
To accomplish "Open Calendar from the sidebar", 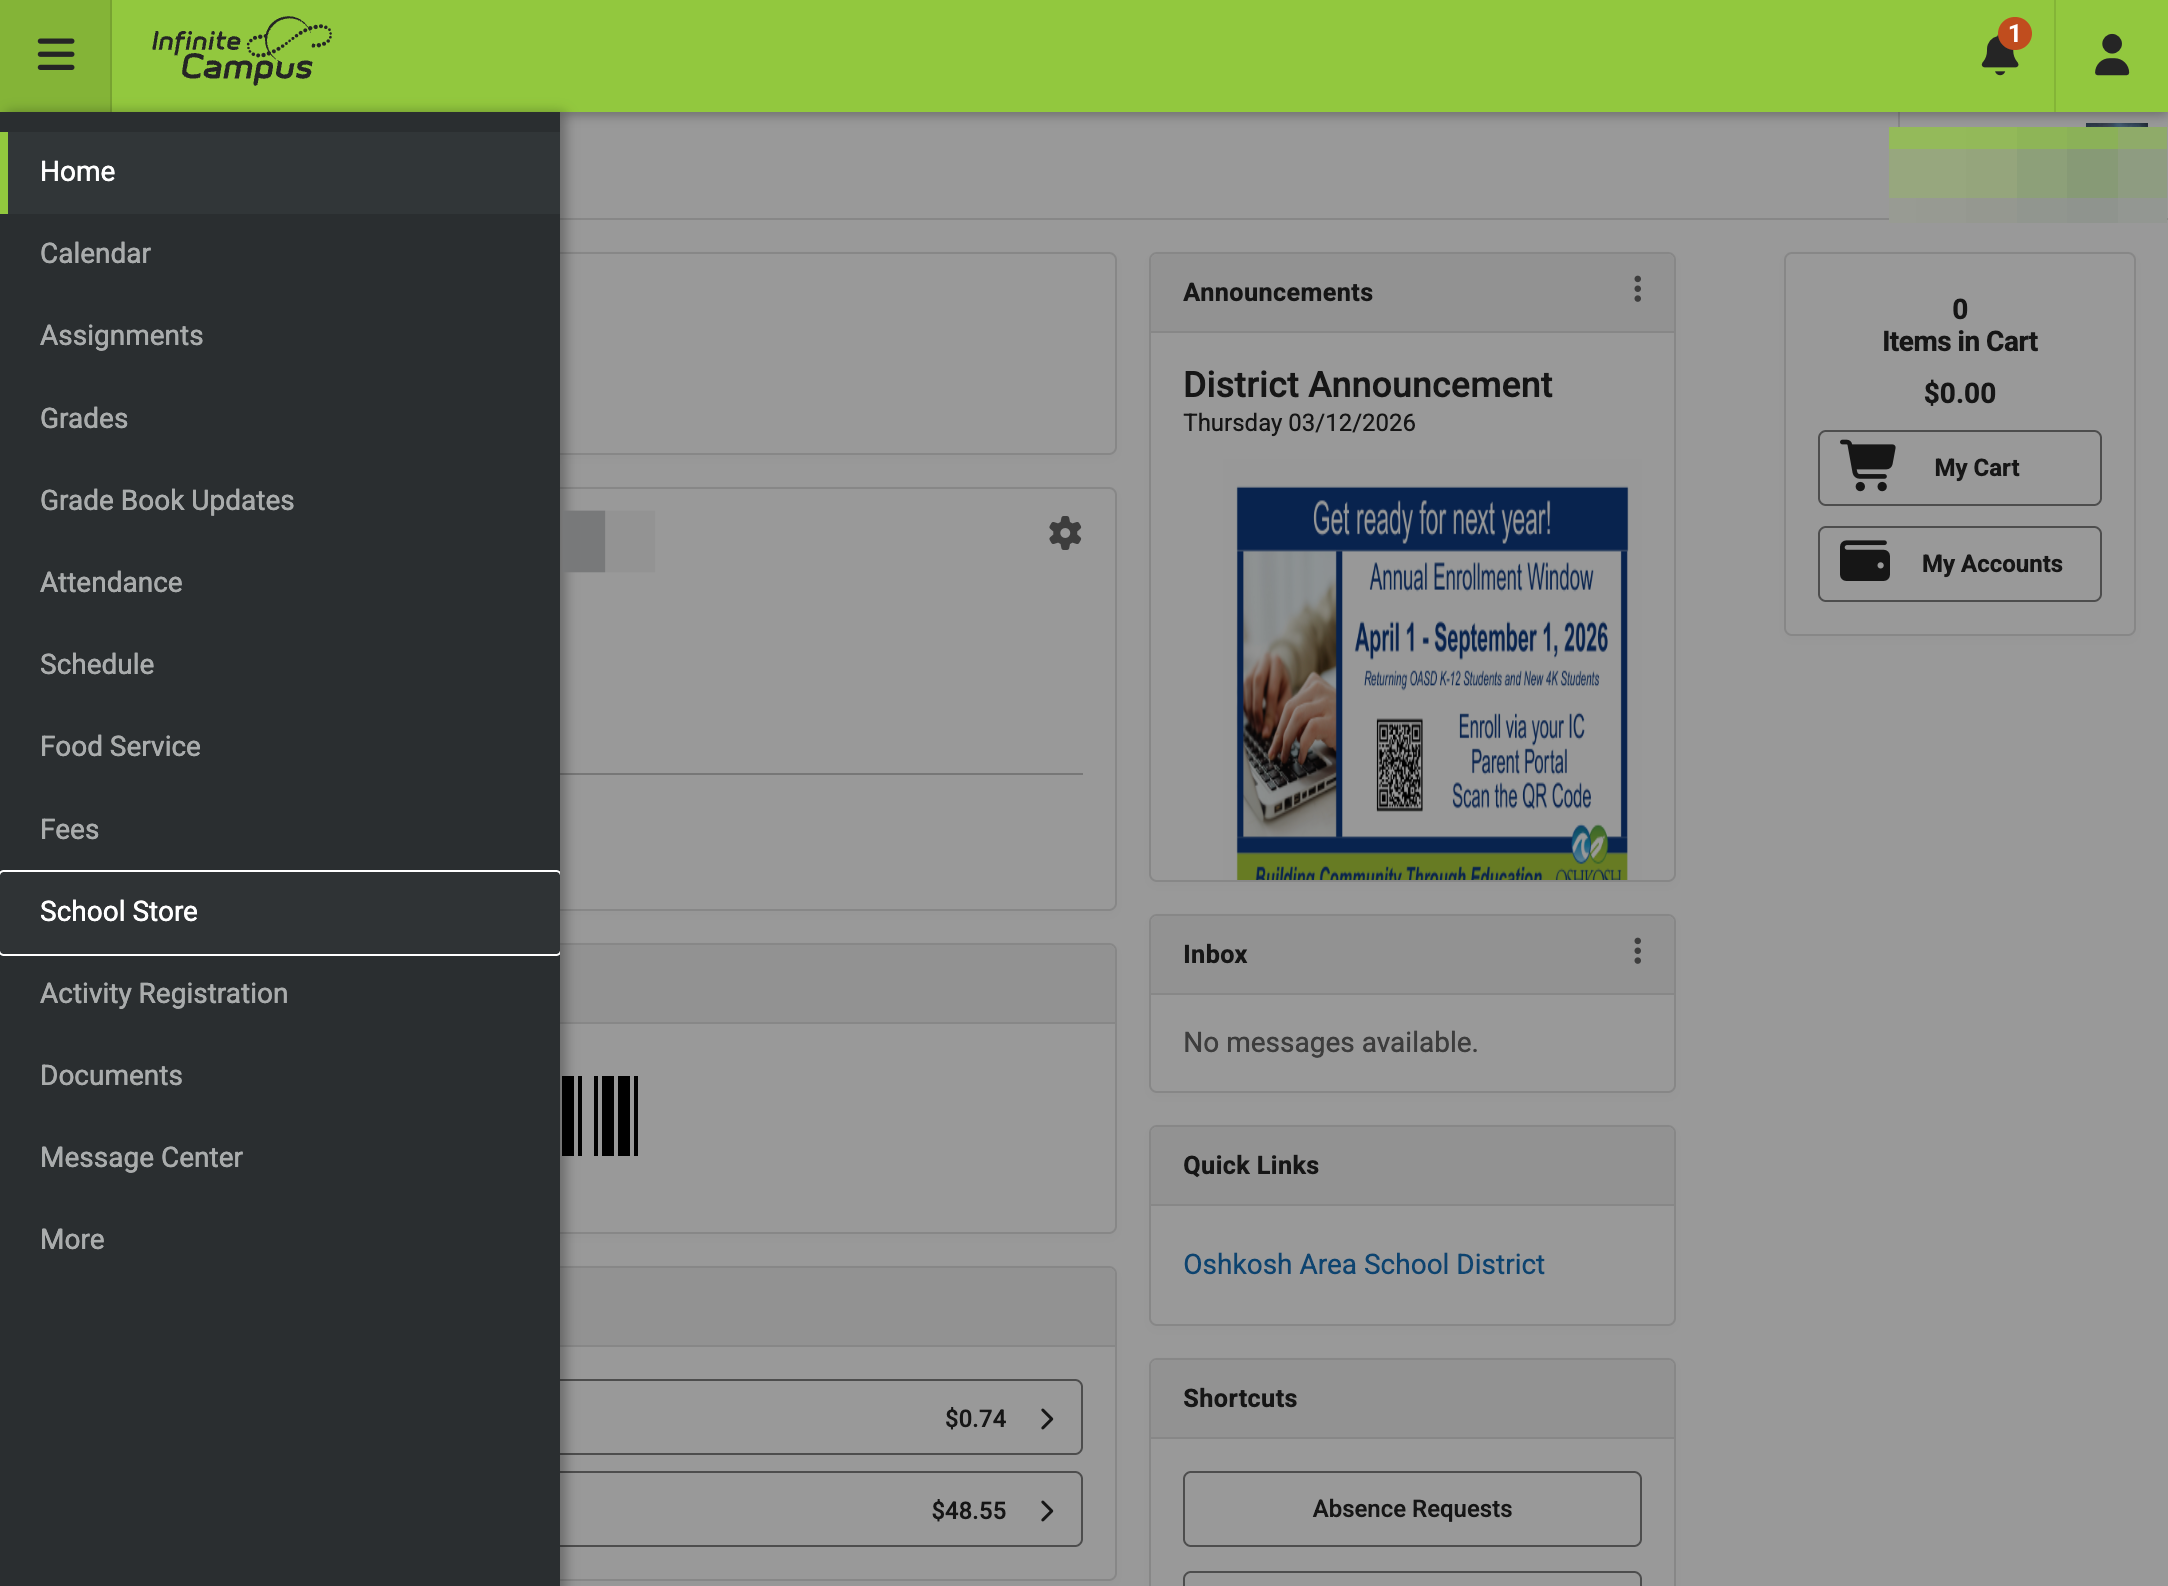I will (x=280, y=254).
